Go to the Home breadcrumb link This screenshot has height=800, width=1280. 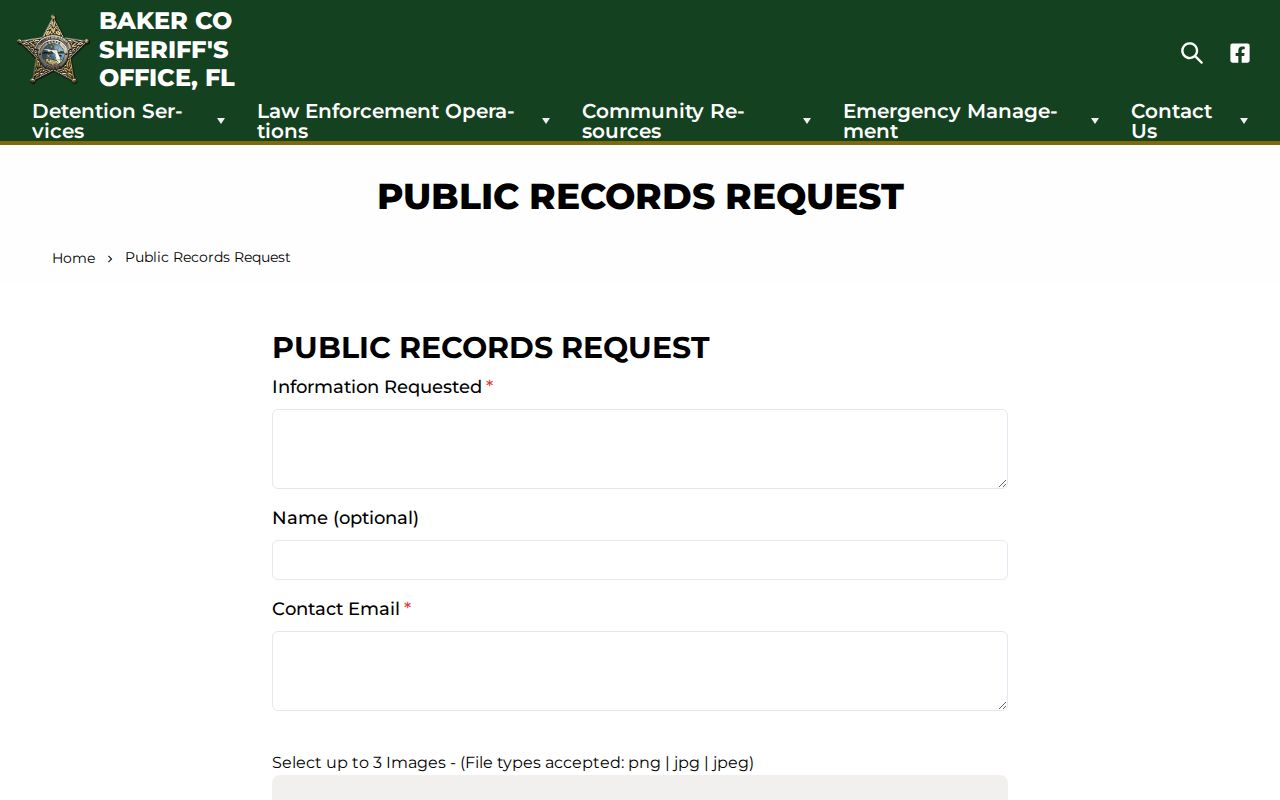point(74,258)
